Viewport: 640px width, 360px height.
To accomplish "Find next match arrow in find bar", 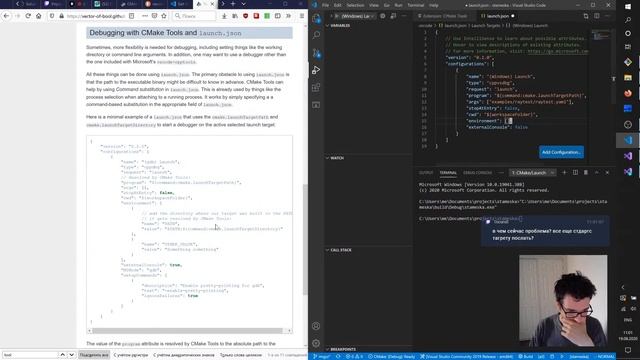I will coord(71,355).
